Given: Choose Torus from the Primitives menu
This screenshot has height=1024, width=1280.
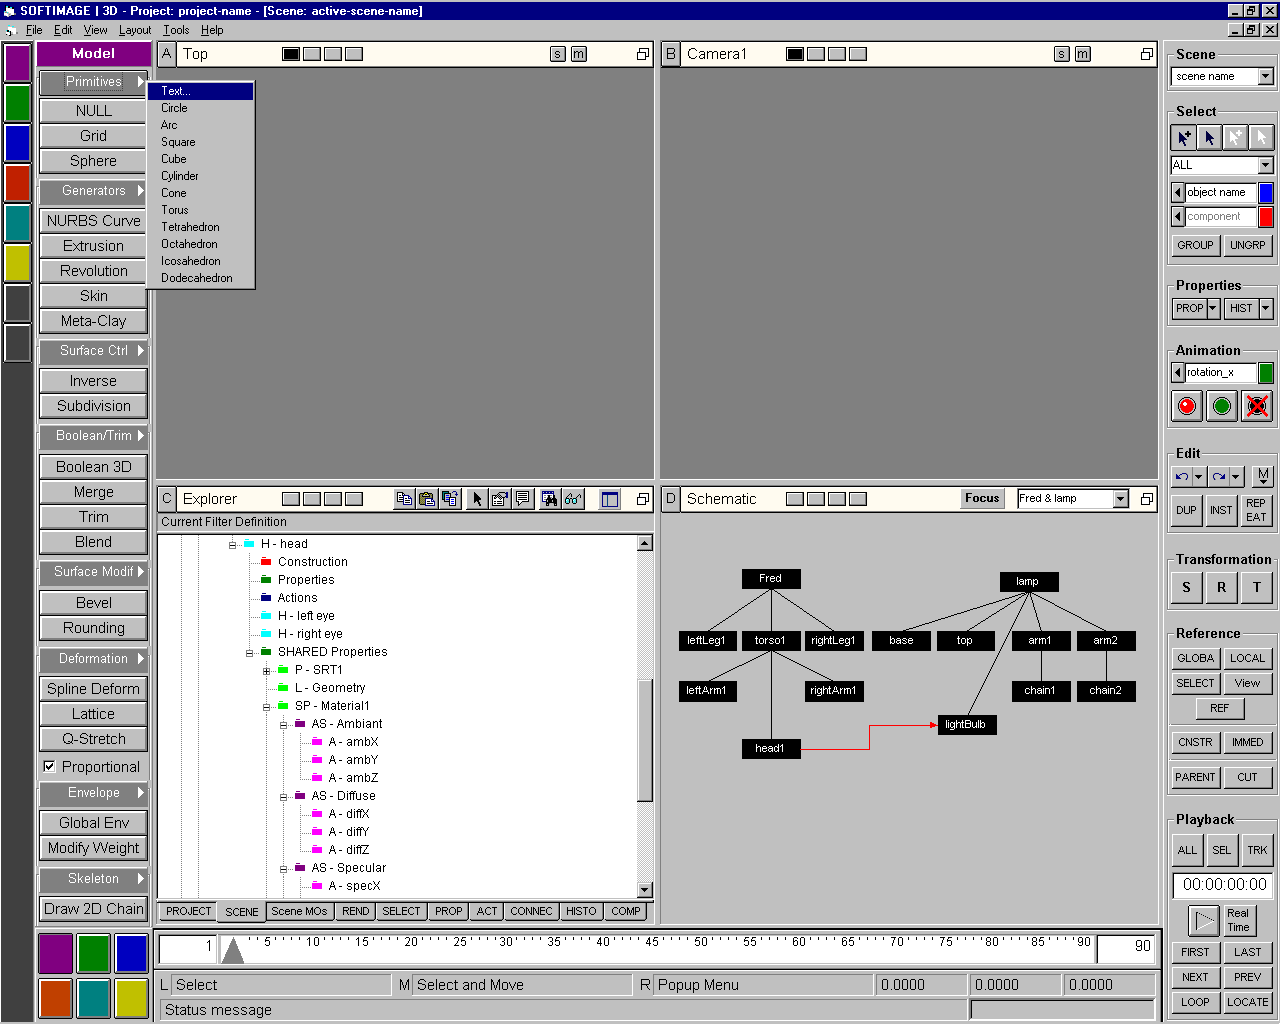Looking at the screenshot, I should point(175,210).
